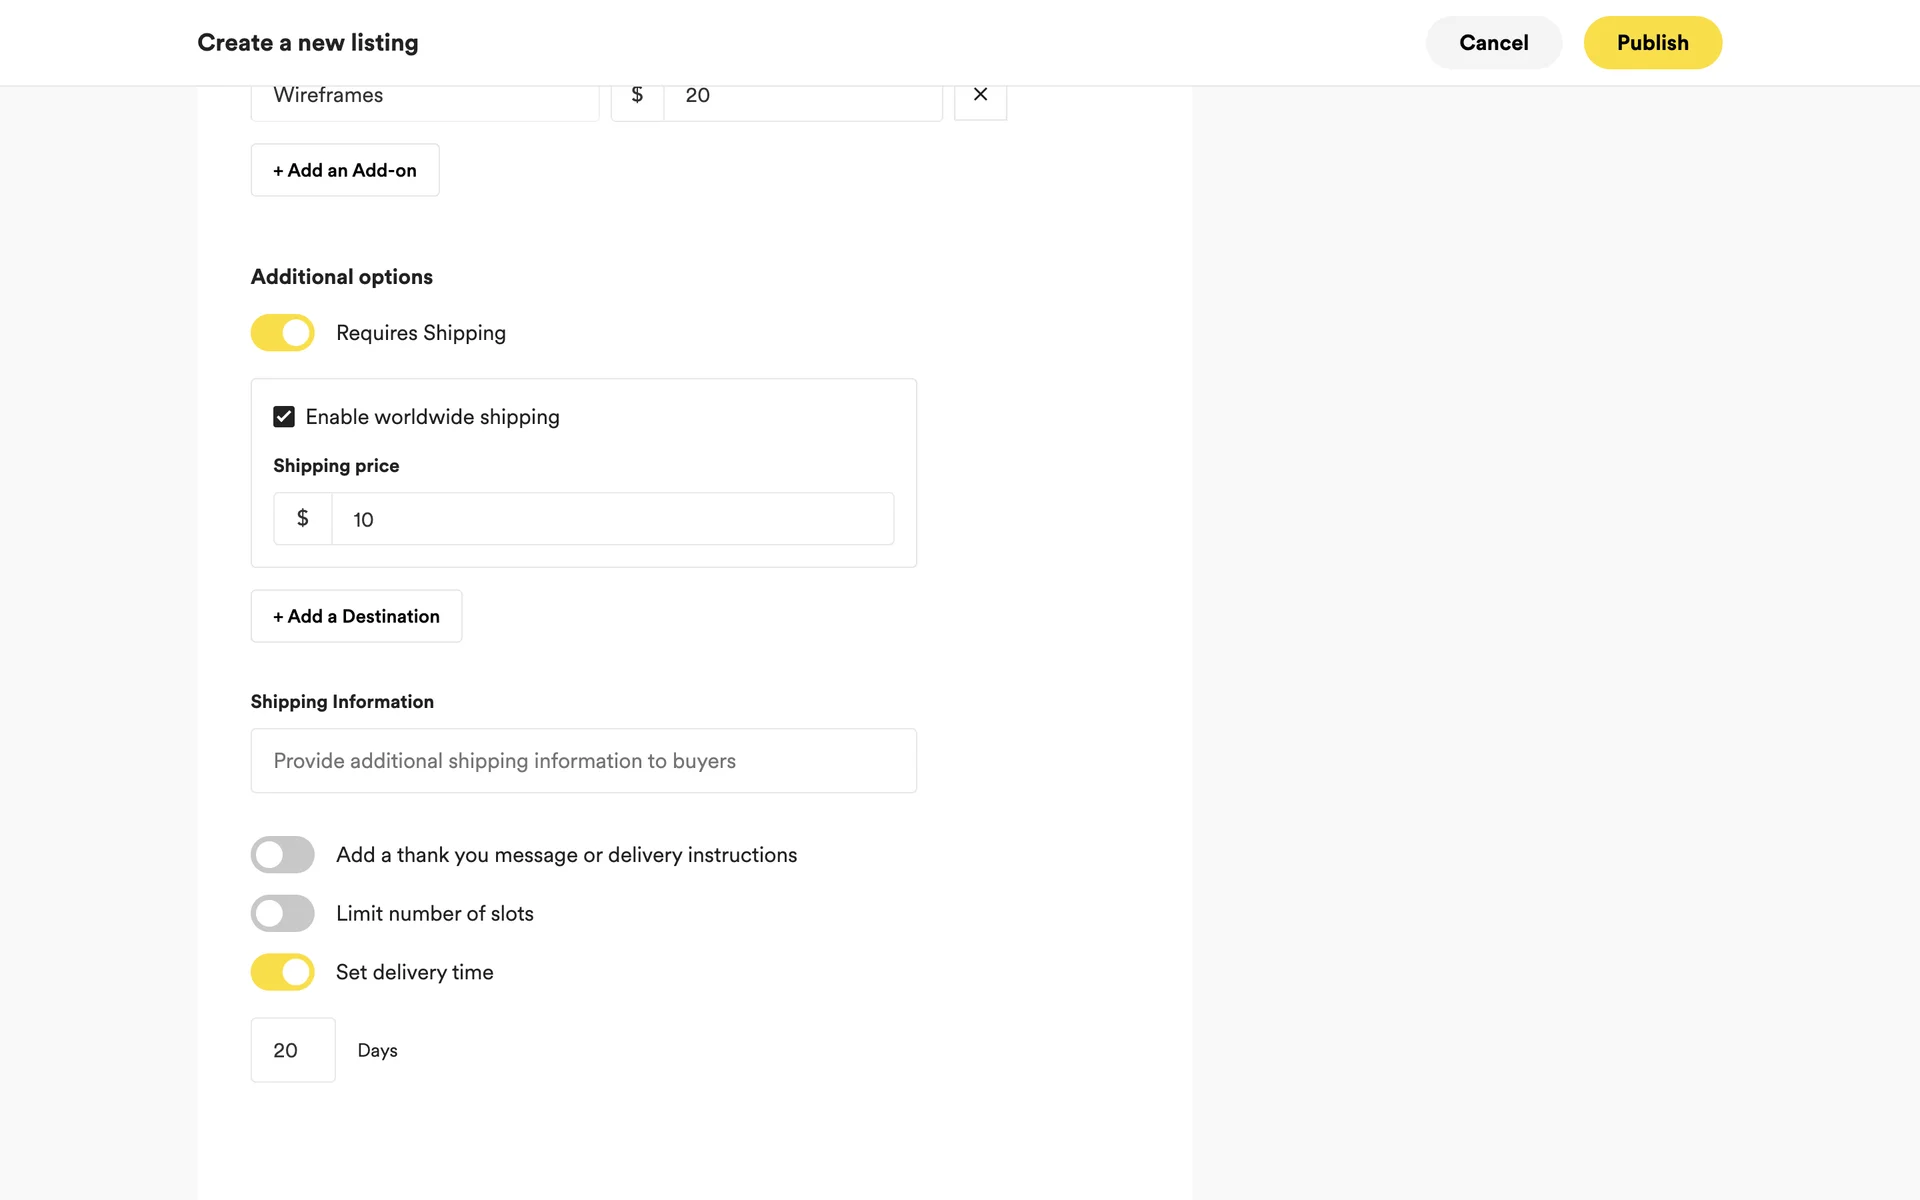Click the Set delivery time label
1920x1200 pixels.
click(x=414, y=972)
